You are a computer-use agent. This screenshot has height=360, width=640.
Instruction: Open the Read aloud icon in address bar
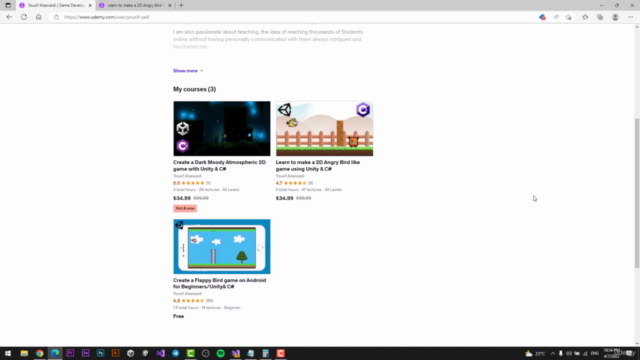click(556, 17)
